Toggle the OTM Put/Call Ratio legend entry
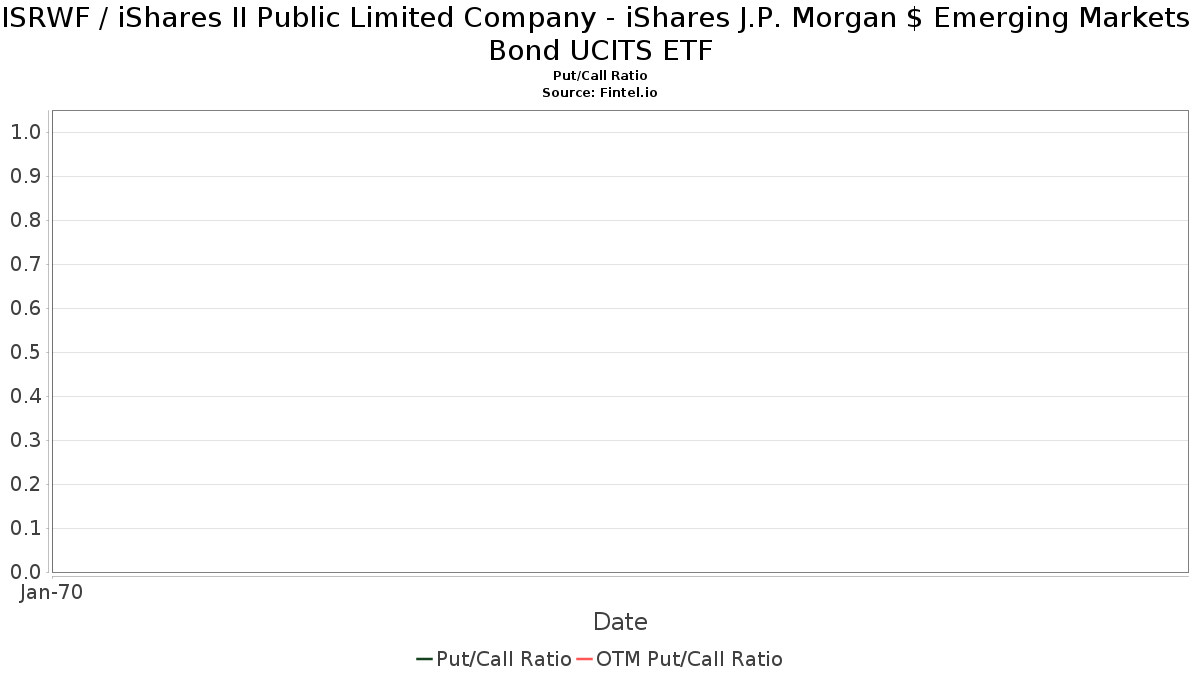This screenshot has width=1200, height=675. pyautogui.click(x=688, y=659)
